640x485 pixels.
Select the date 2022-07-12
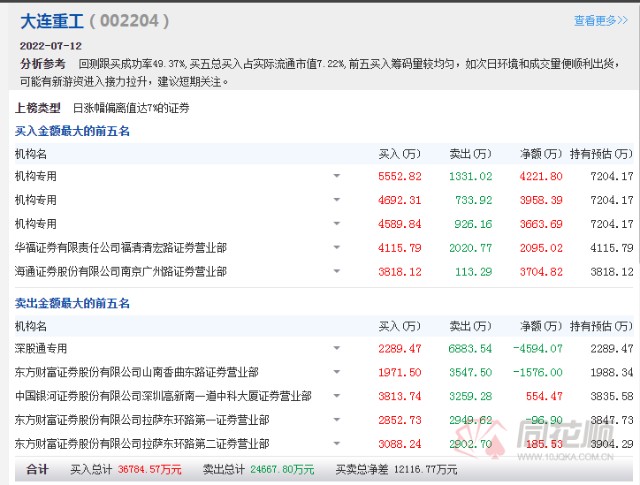51,46
